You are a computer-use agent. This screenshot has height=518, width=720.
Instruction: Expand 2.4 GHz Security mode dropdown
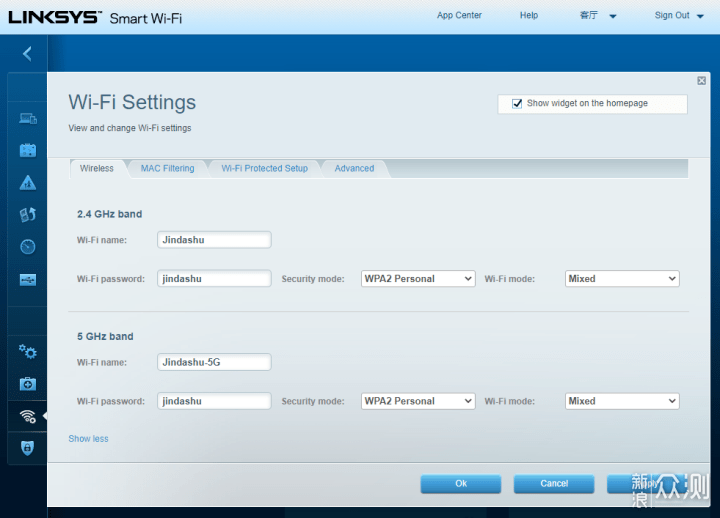coord(418,279)
